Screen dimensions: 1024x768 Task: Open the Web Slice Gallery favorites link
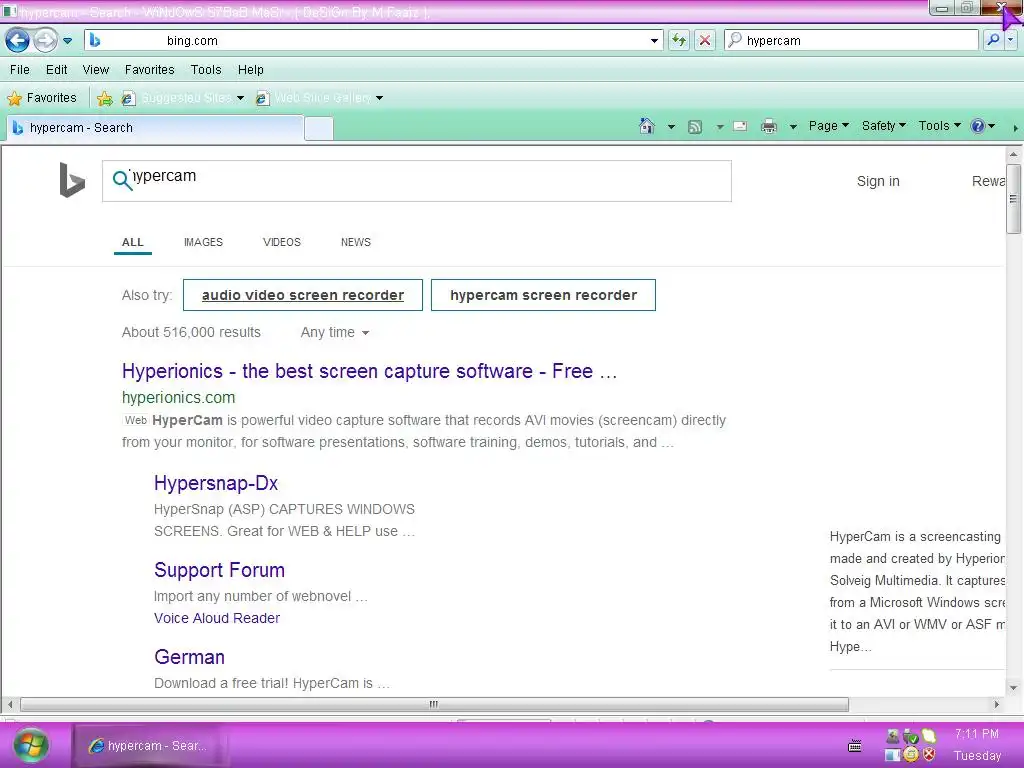pyautogui.click(x=319, y=98)
